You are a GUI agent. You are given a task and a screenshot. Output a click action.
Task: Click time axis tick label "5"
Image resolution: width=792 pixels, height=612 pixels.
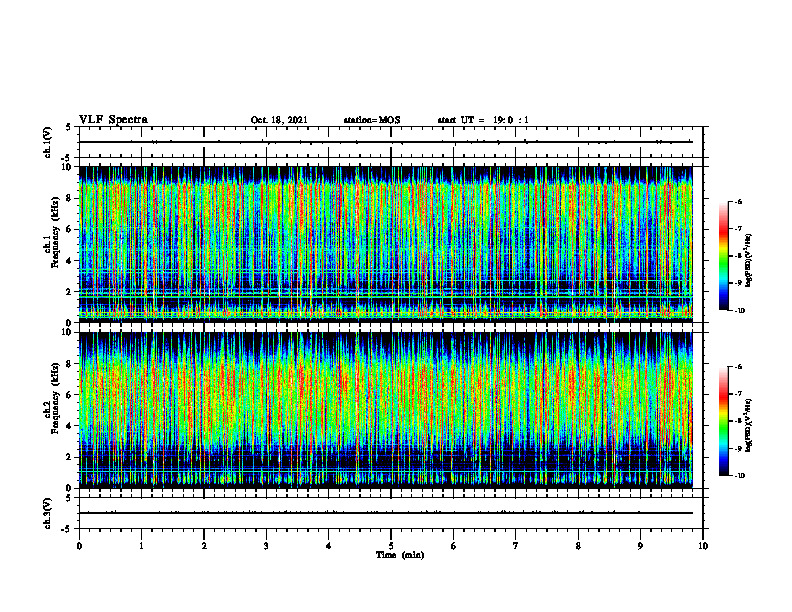point(391,546)
